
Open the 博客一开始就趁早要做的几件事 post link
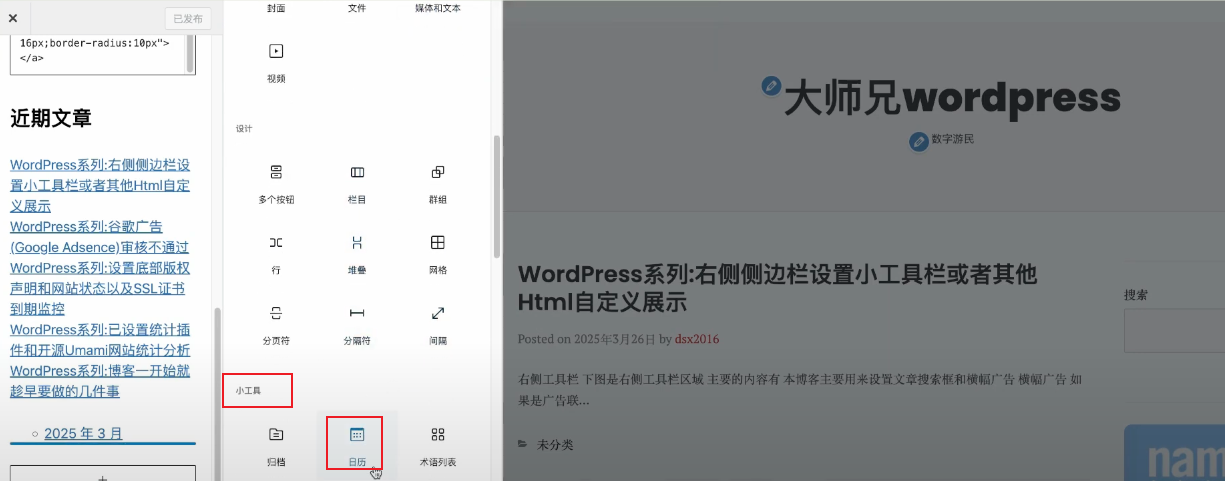(100, 380)
